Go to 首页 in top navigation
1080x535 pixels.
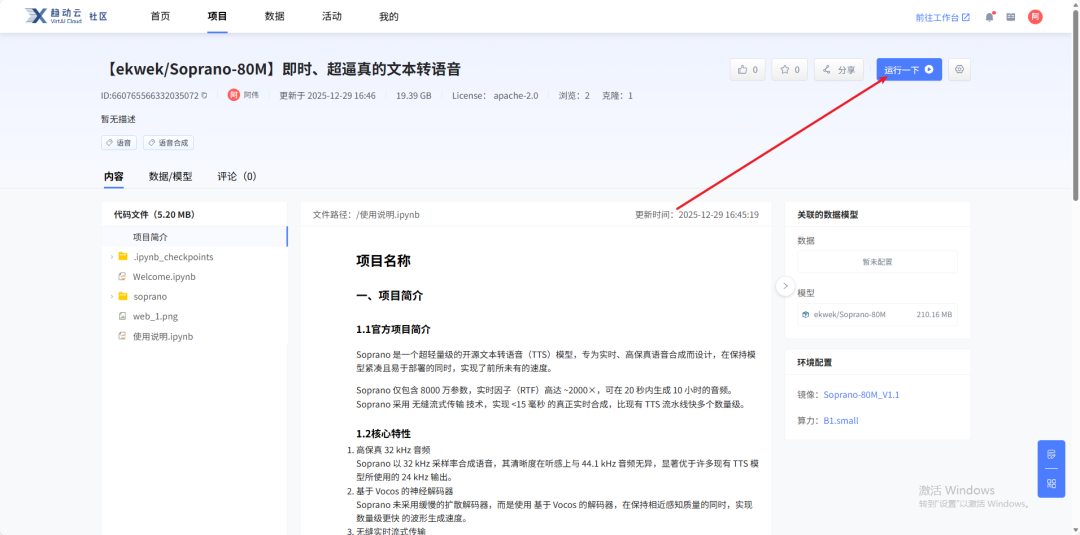[160, 17]
